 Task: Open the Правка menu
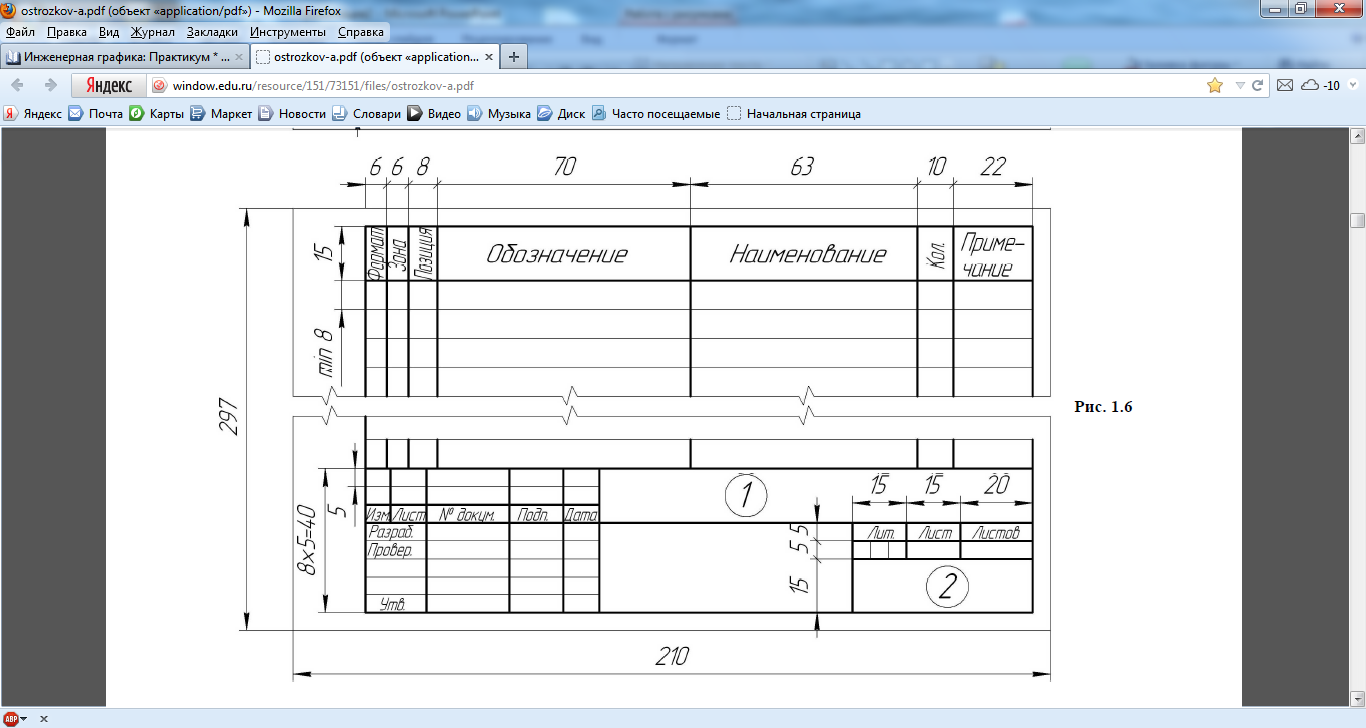(67, 32)
